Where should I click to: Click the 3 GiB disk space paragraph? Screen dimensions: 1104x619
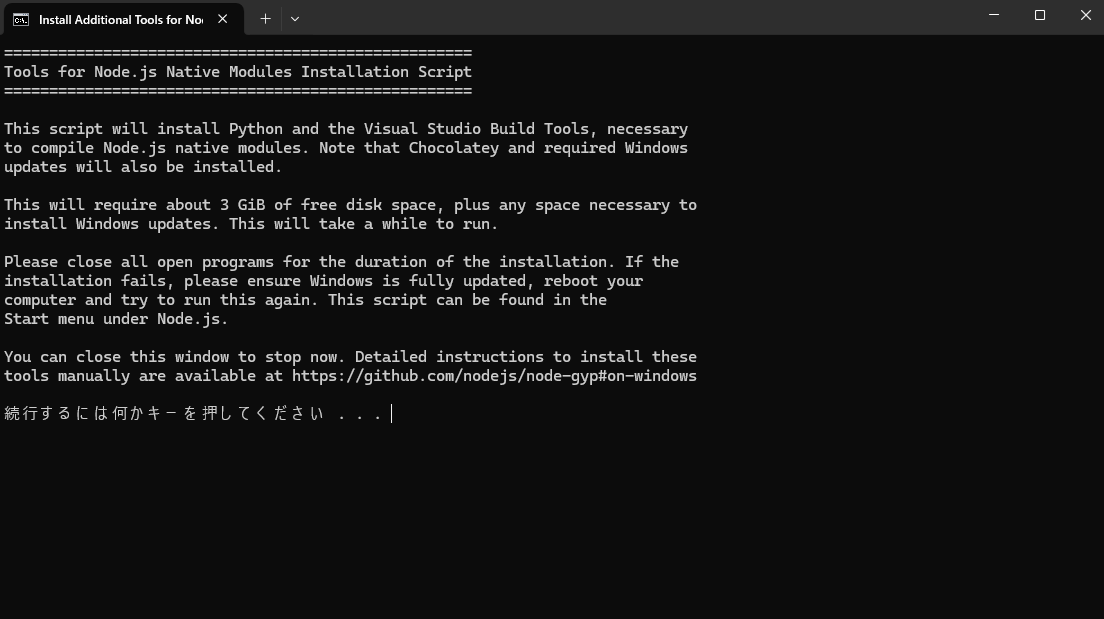tap(348, 213)
